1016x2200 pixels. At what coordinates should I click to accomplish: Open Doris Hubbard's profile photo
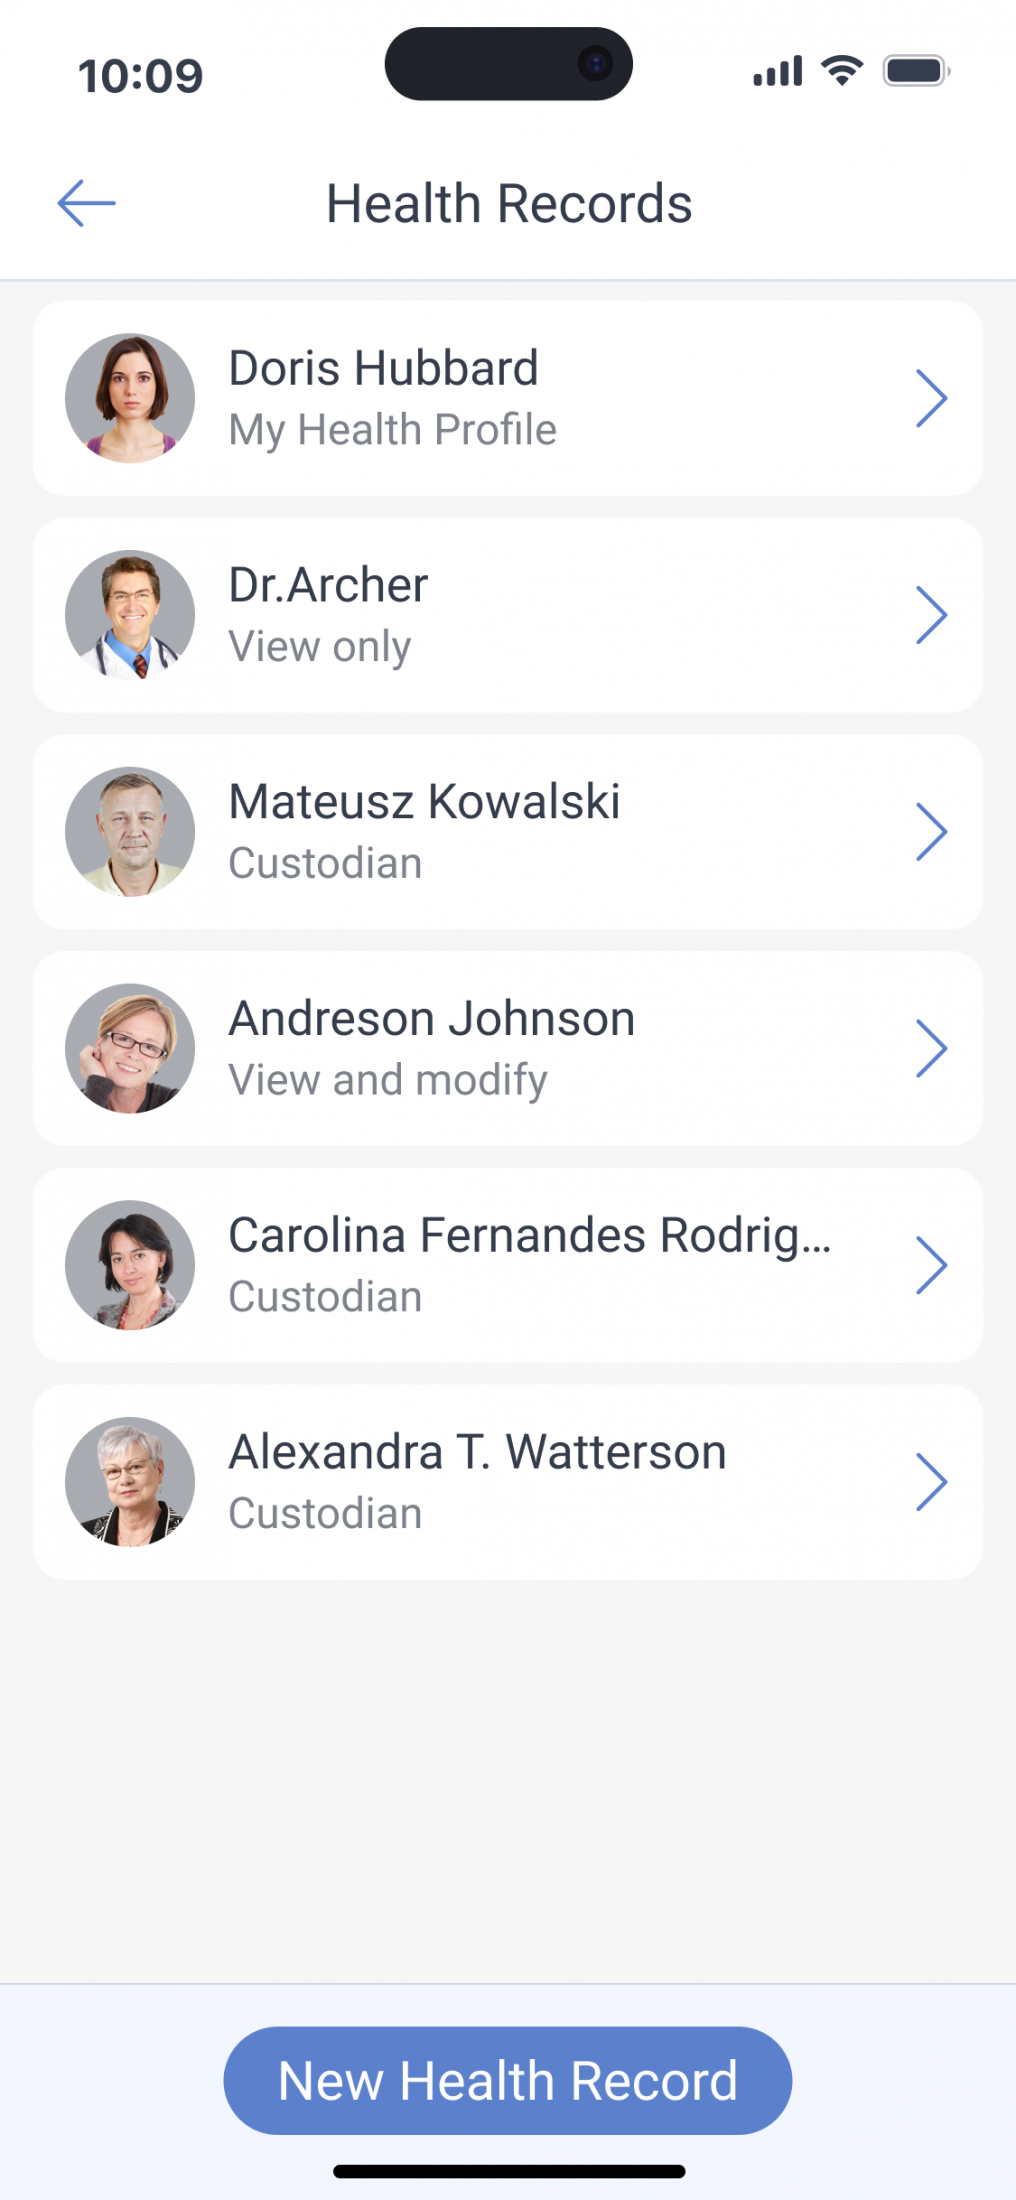pos(130,398)
